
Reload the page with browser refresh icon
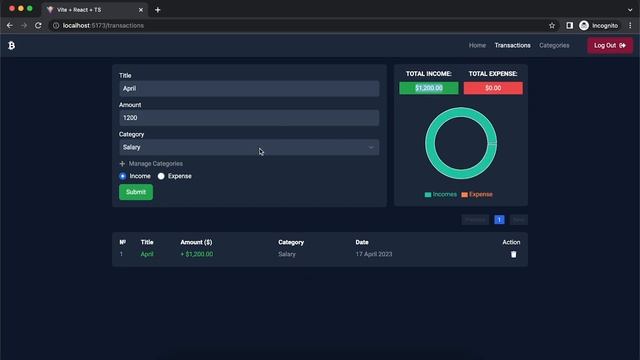(38, 25)
